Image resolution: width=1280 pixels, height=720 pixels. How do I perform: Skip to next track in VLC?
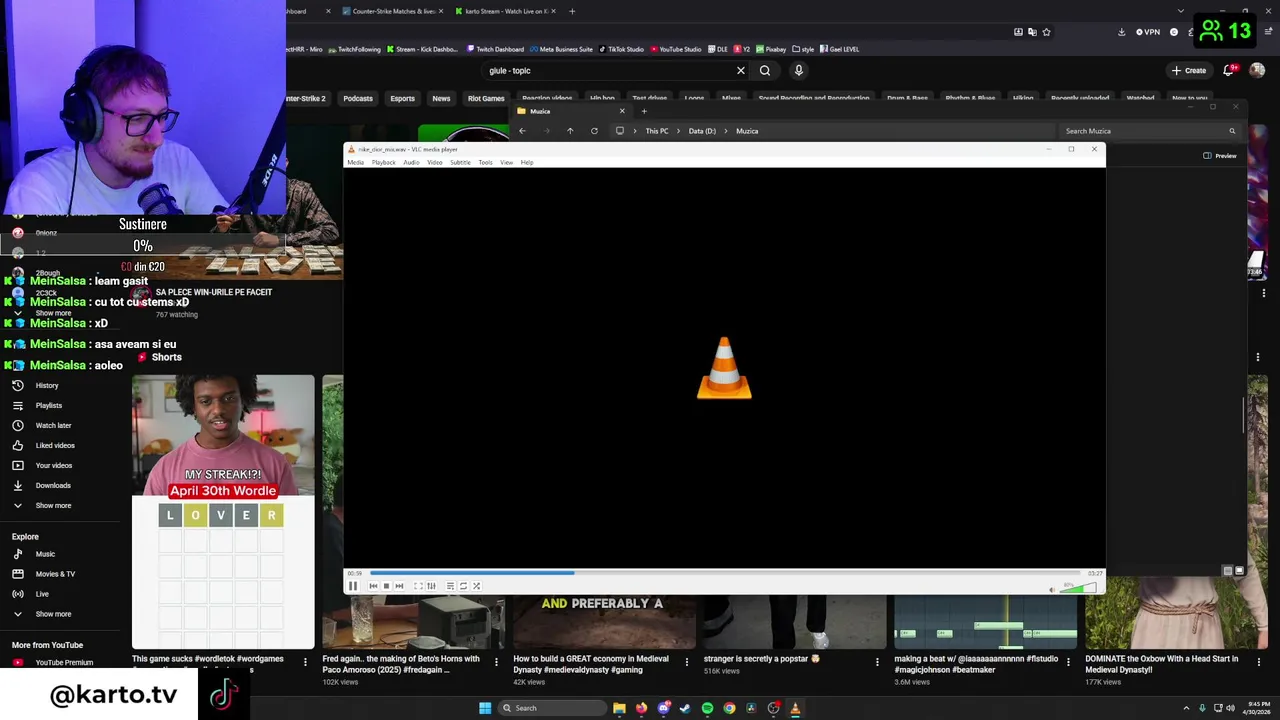click(x=399, y=586)
